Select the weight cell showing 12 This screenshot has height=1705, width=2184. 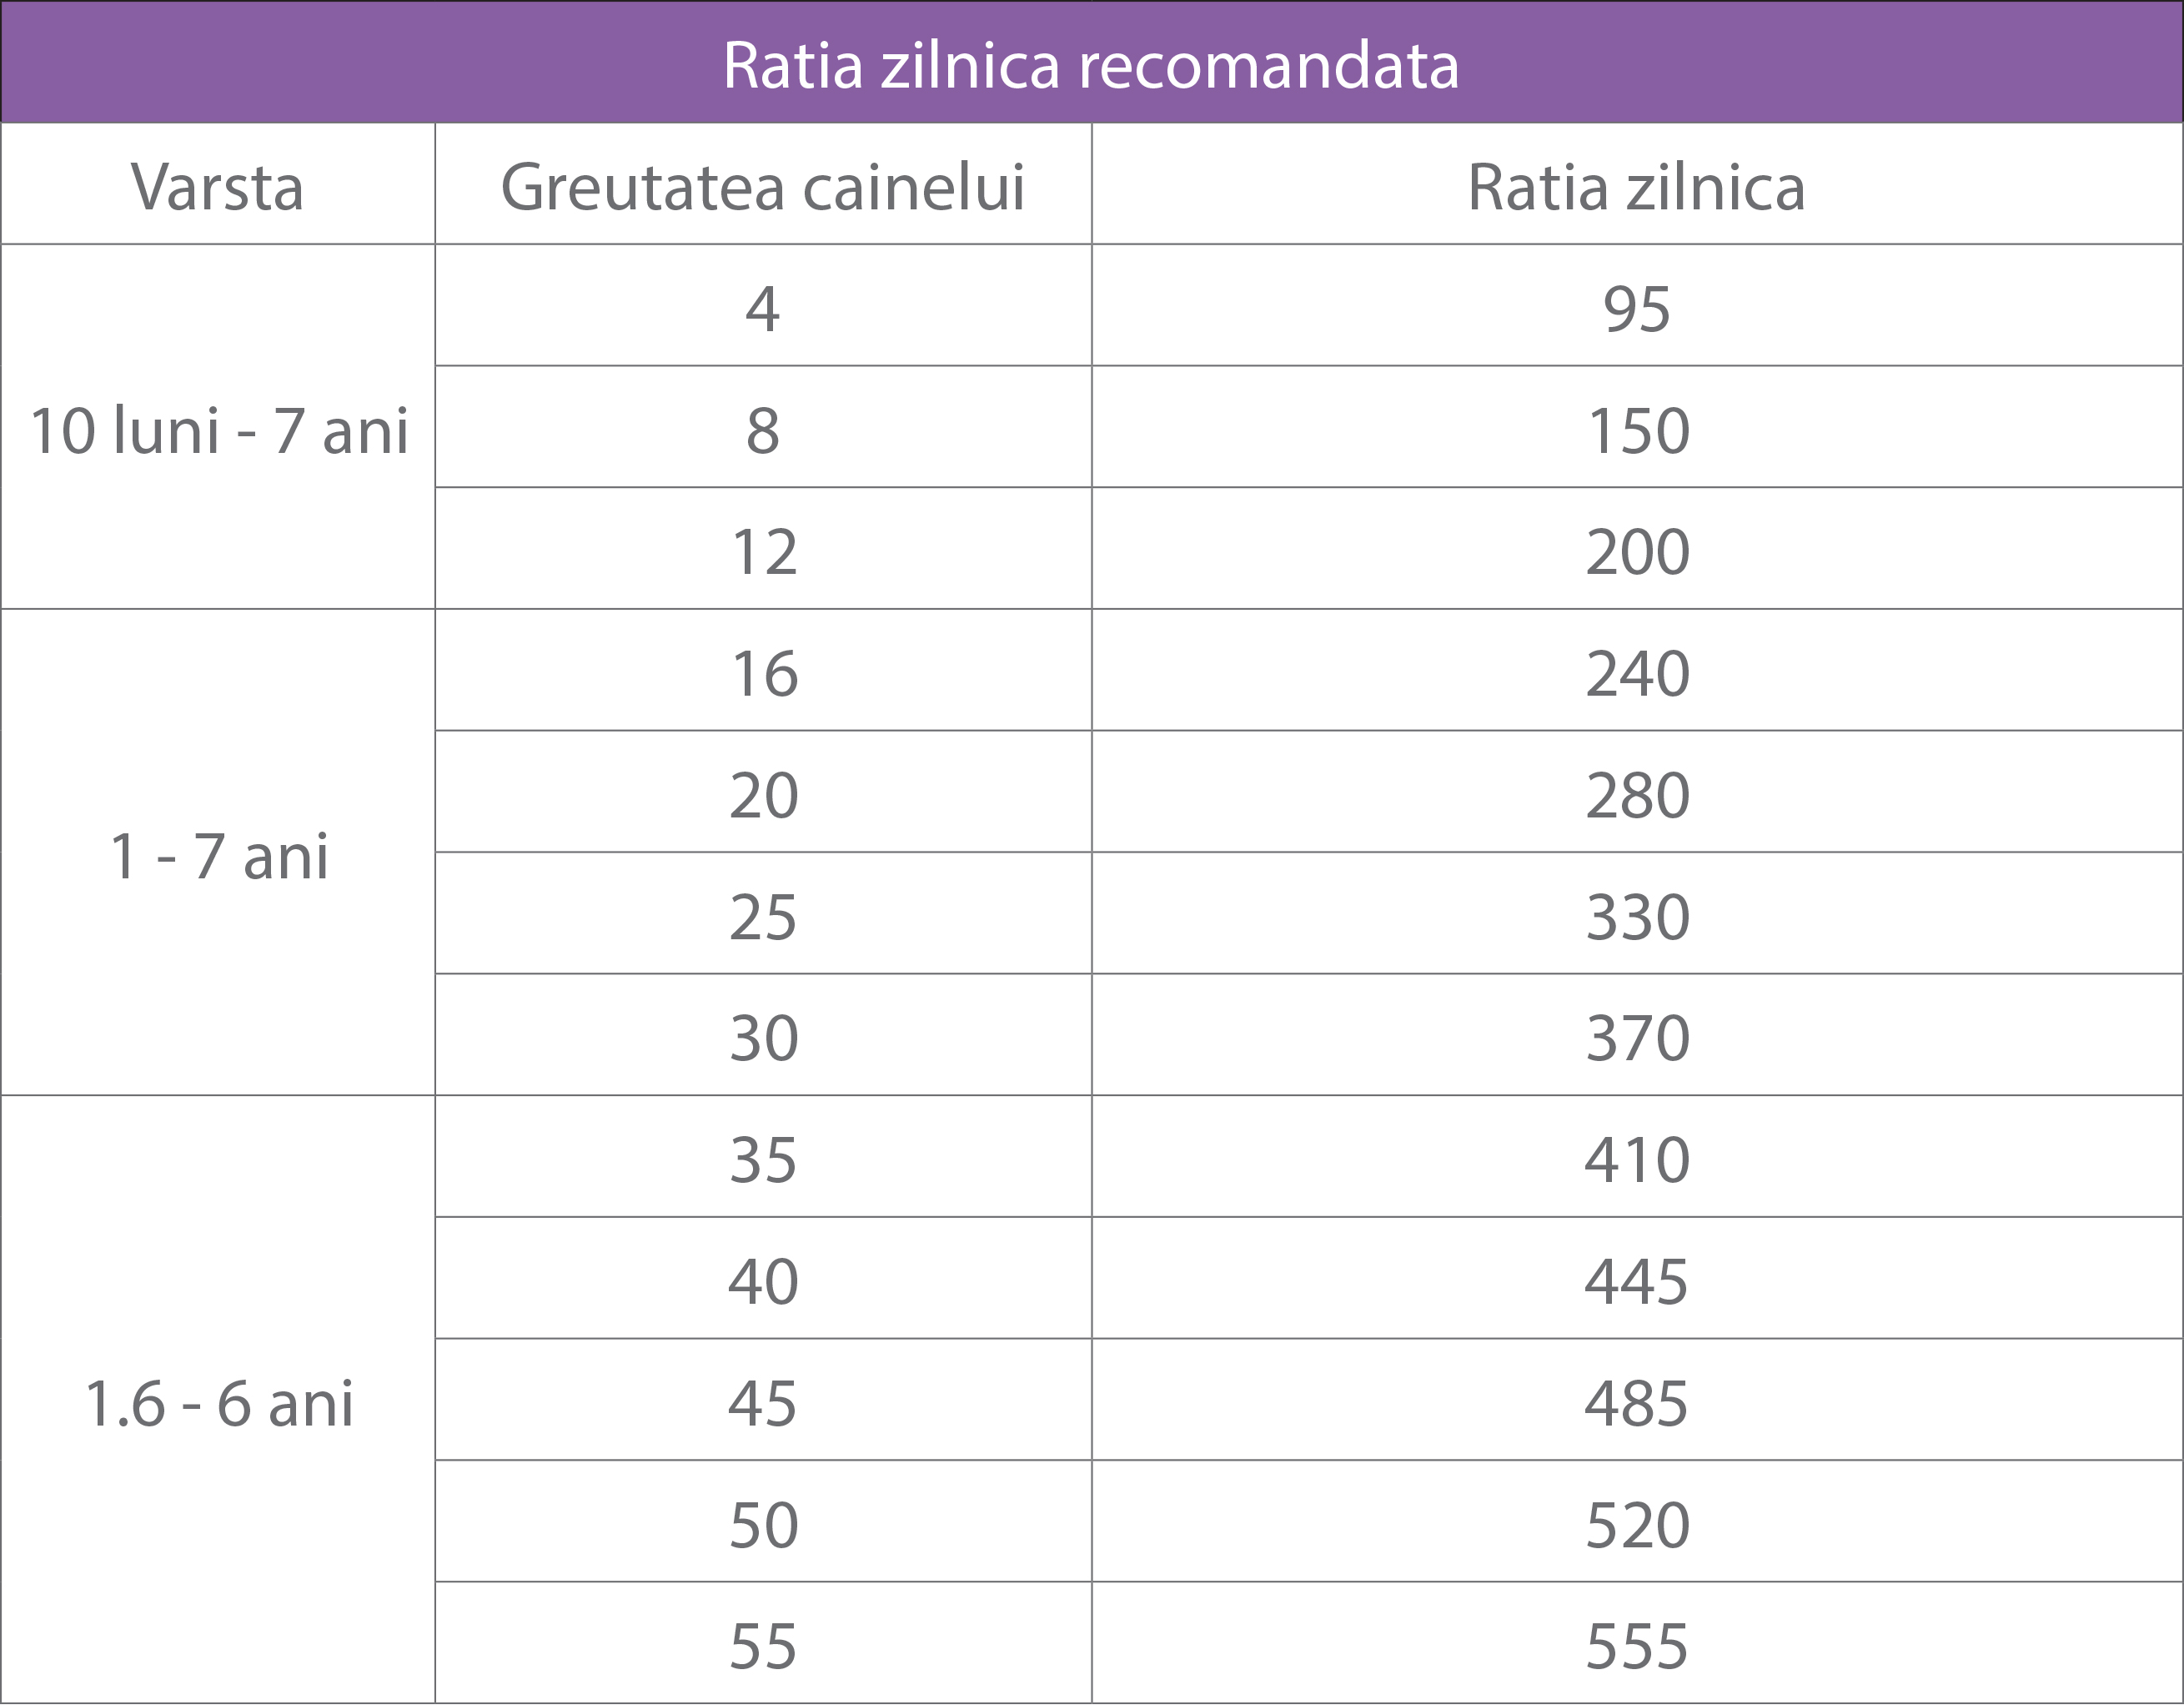click(763, 549)
